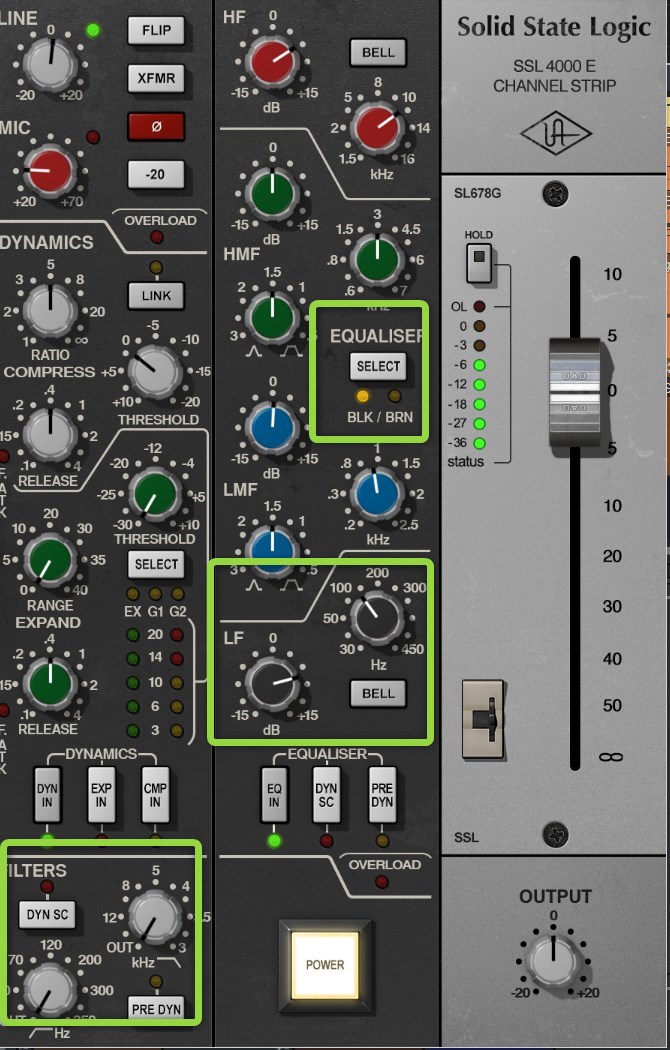Toggle the LF BELL button

tap(378, 694)
